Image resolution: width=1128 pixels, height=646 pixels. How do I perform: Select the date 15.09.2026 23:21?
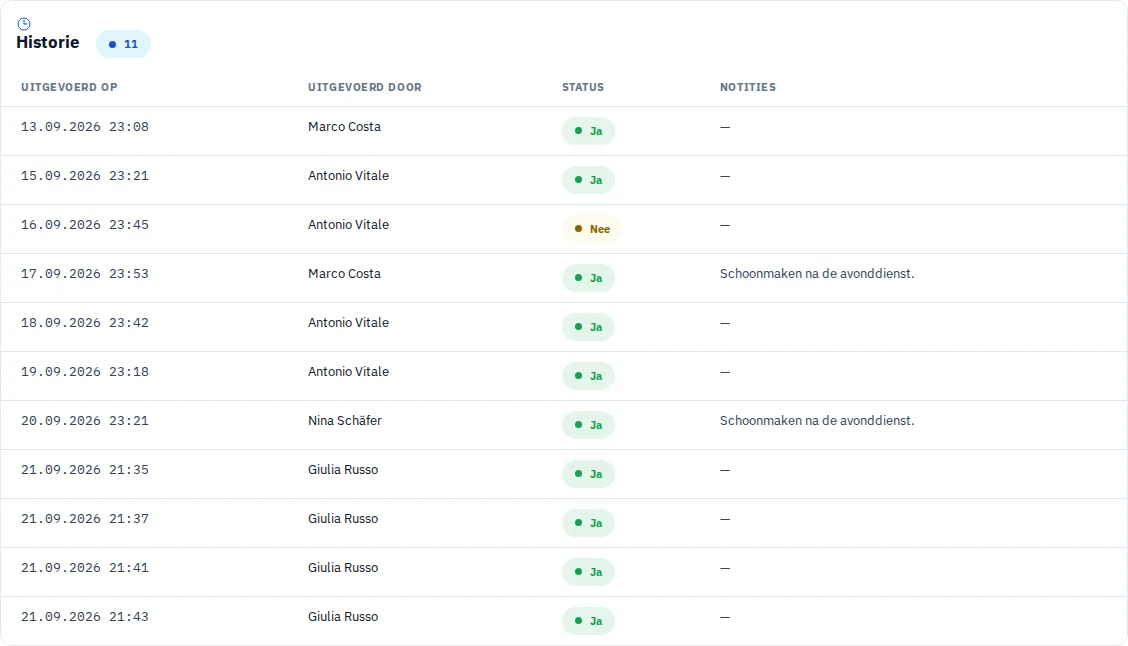tap(85, 176)
